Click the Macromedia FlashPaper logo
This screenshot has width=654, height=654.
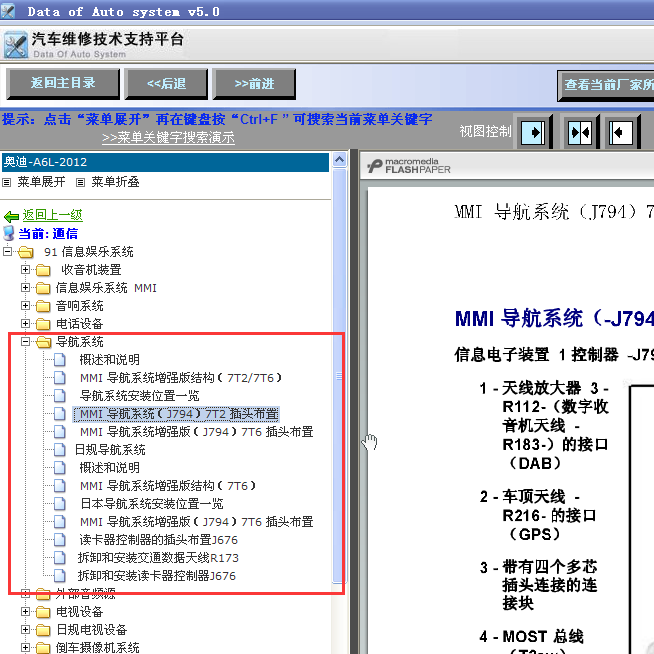409,166
